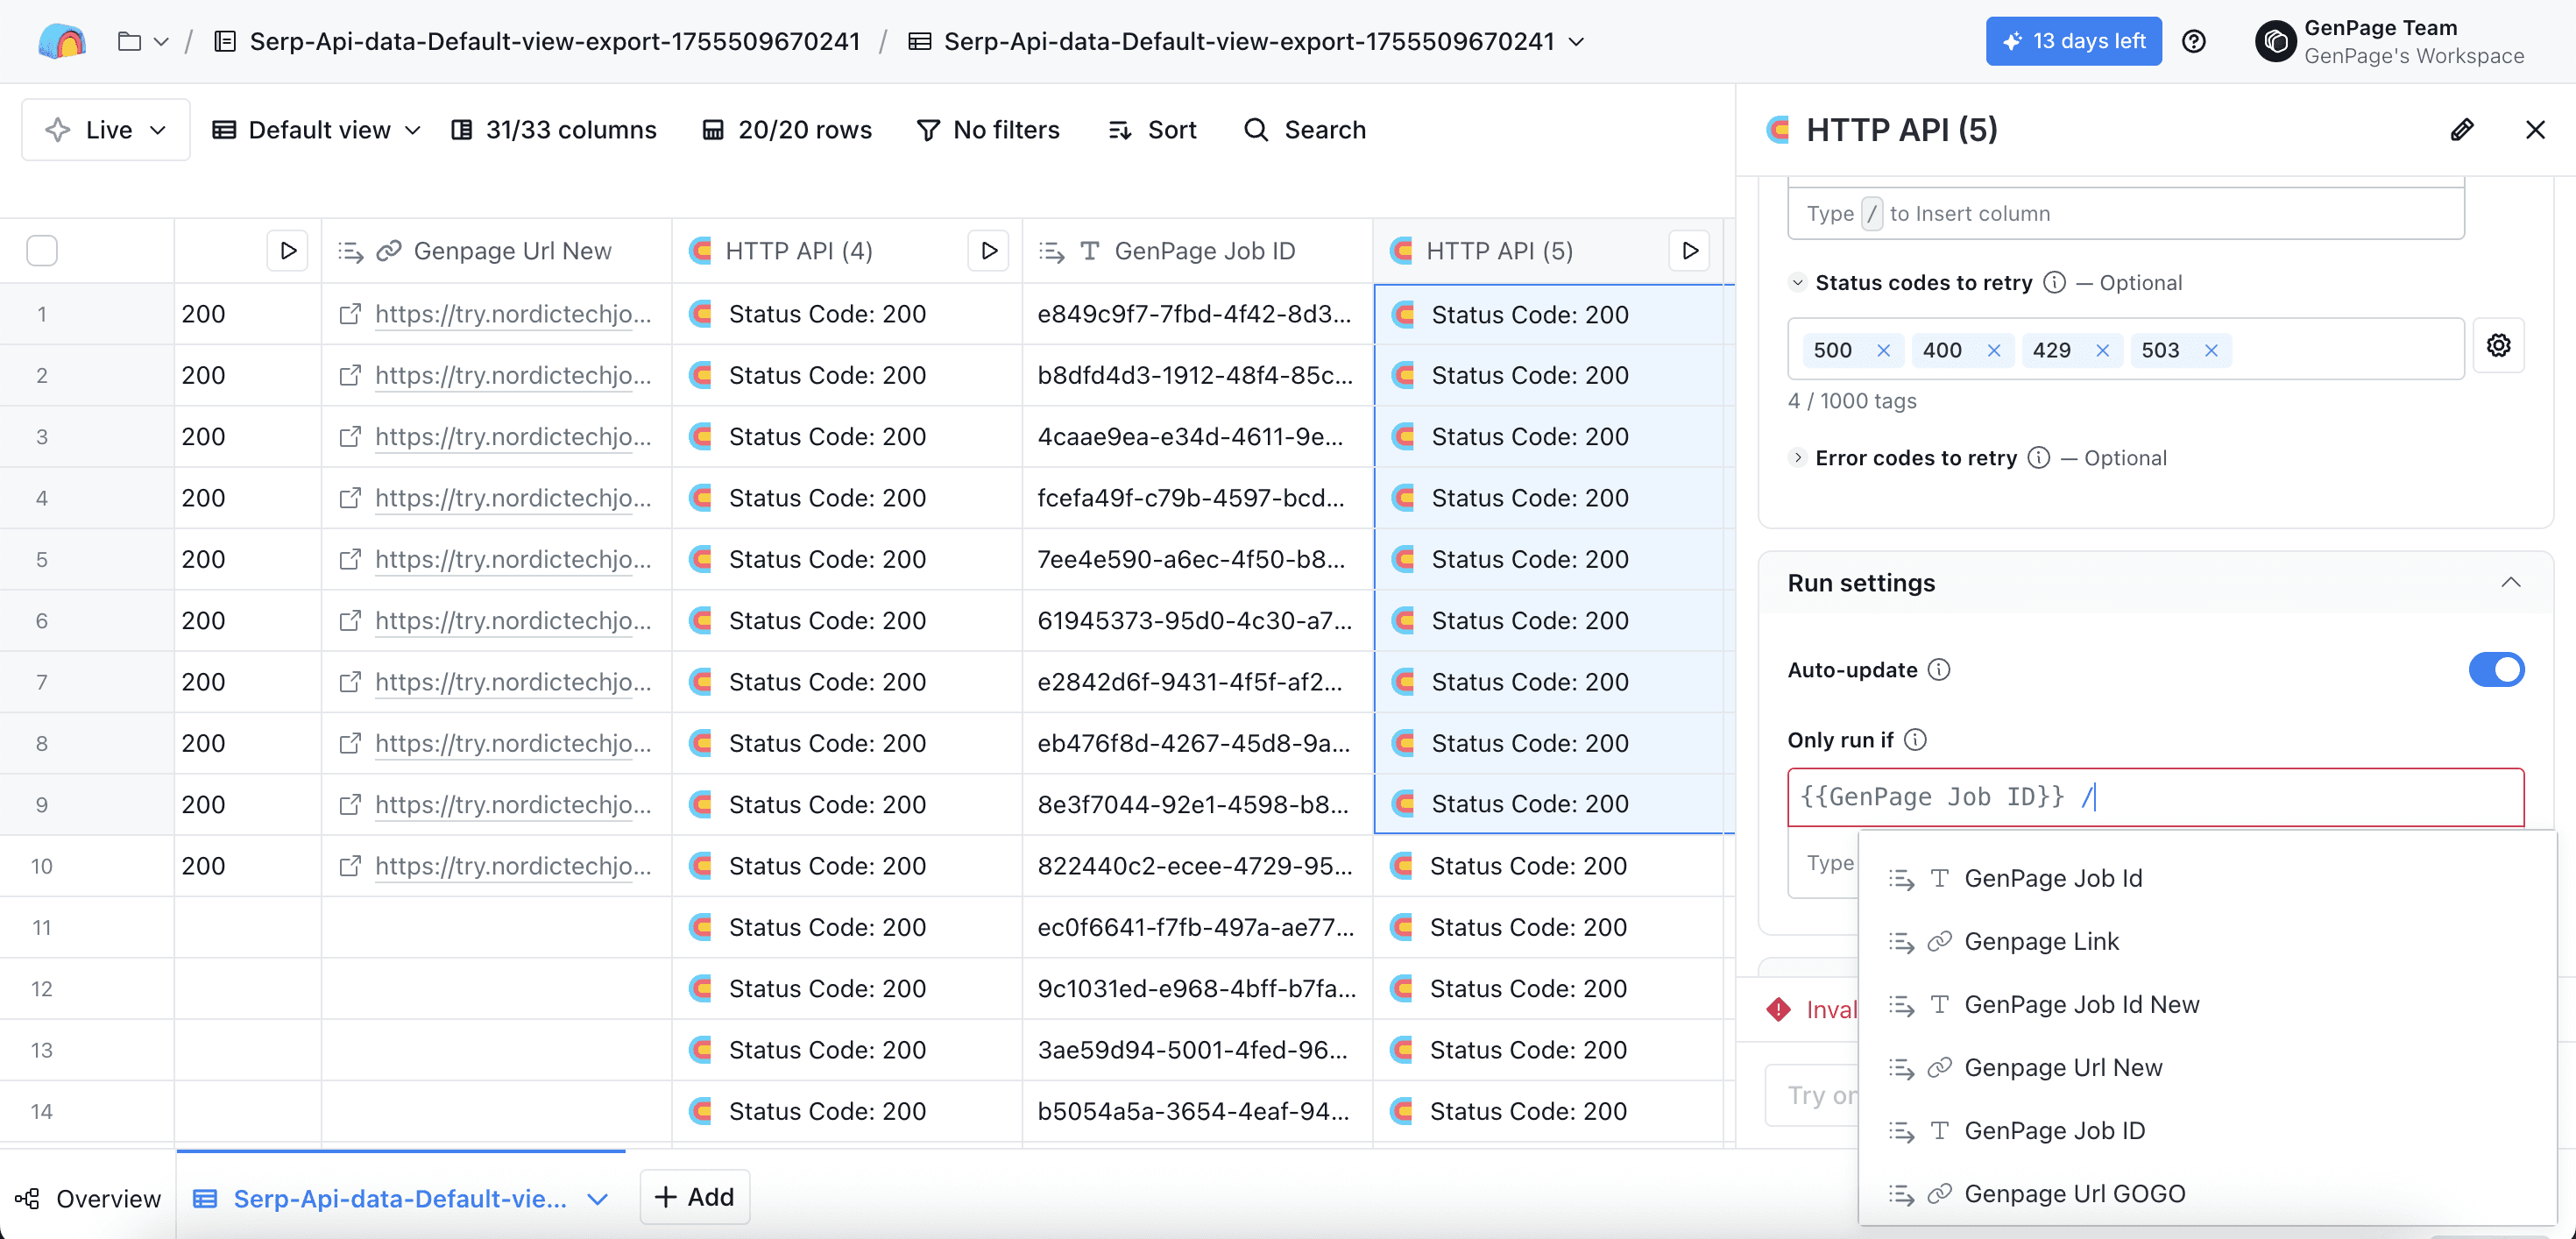Run the HTTP API (4) column play button
Image resolution: width=2576 pixels, height=1239 pixels.
click(x=988, y=250)
